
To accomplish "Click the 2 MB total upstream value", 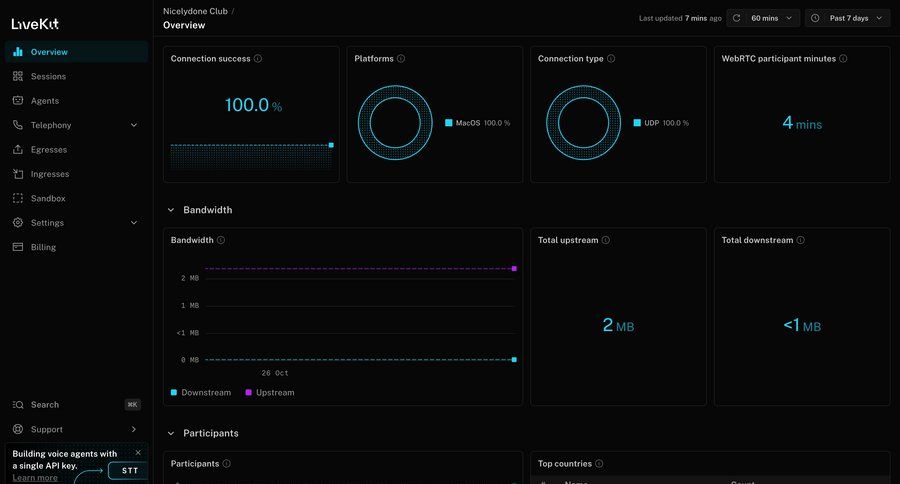I will (x=618, y=326).
